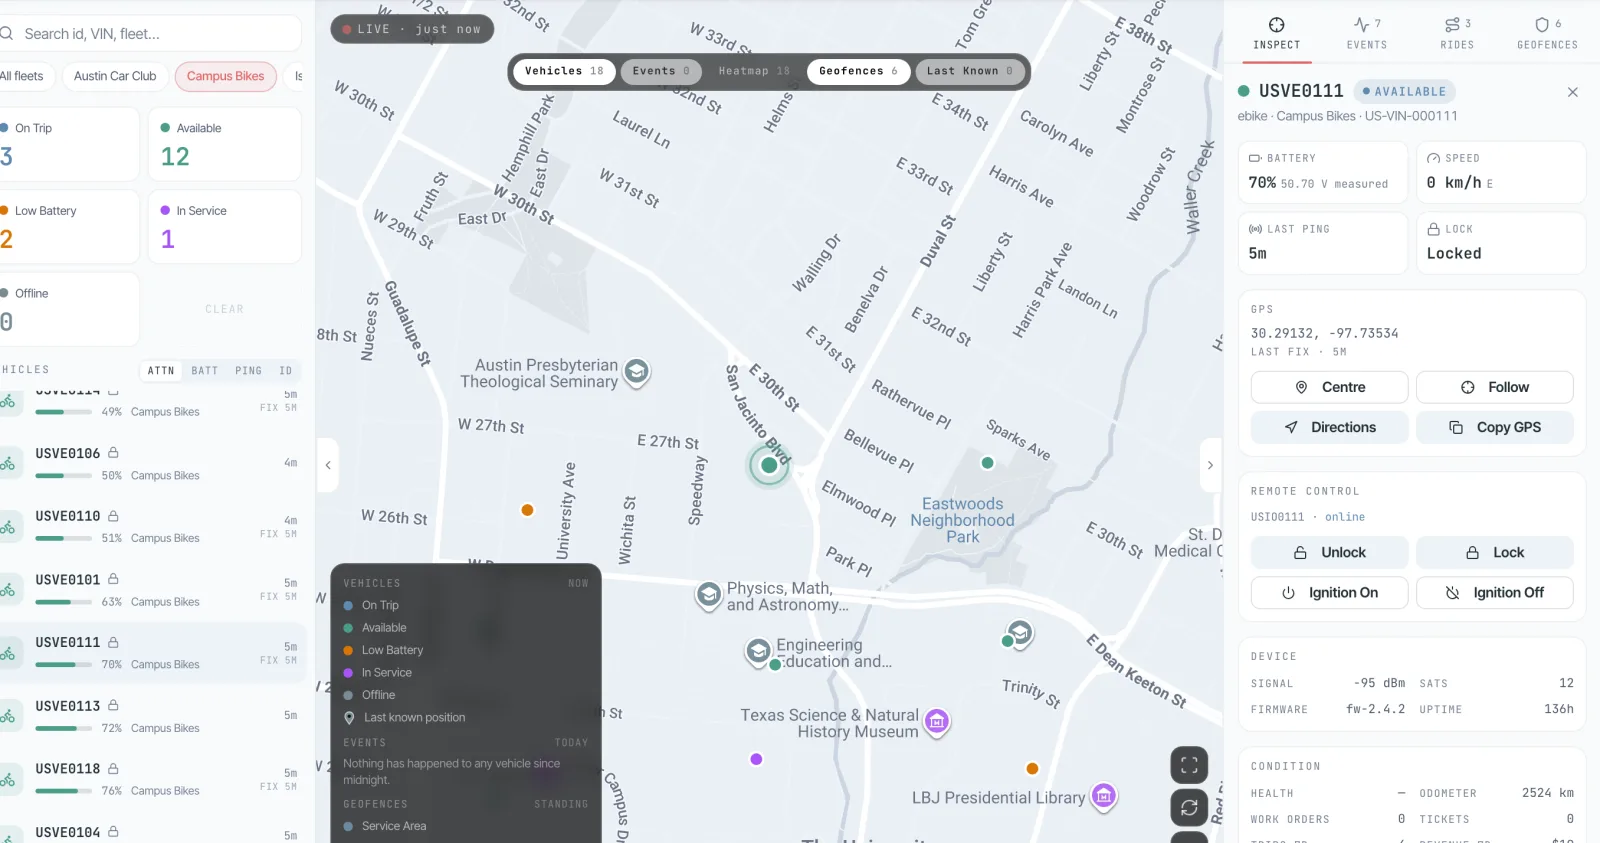Clear the status filters

click(225, 309)
